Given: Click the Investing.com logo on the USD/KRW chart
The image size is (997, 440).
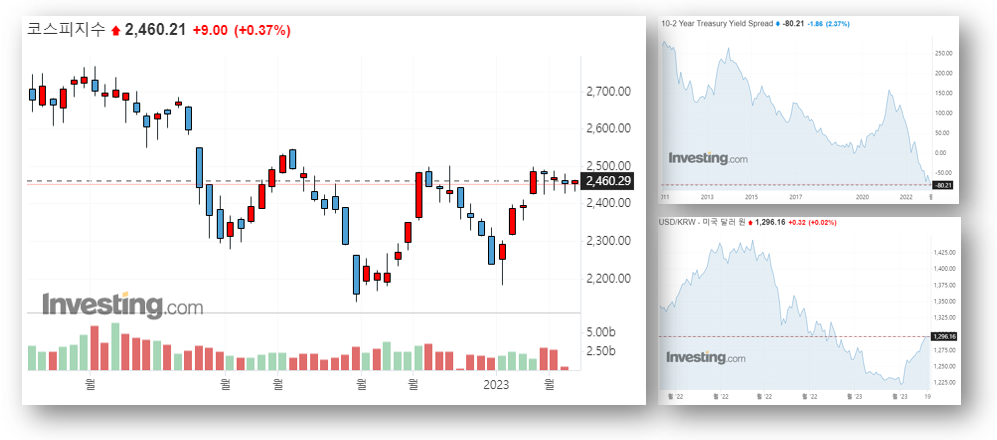Looking at the screenshot, I should click(x=706, y=357).
